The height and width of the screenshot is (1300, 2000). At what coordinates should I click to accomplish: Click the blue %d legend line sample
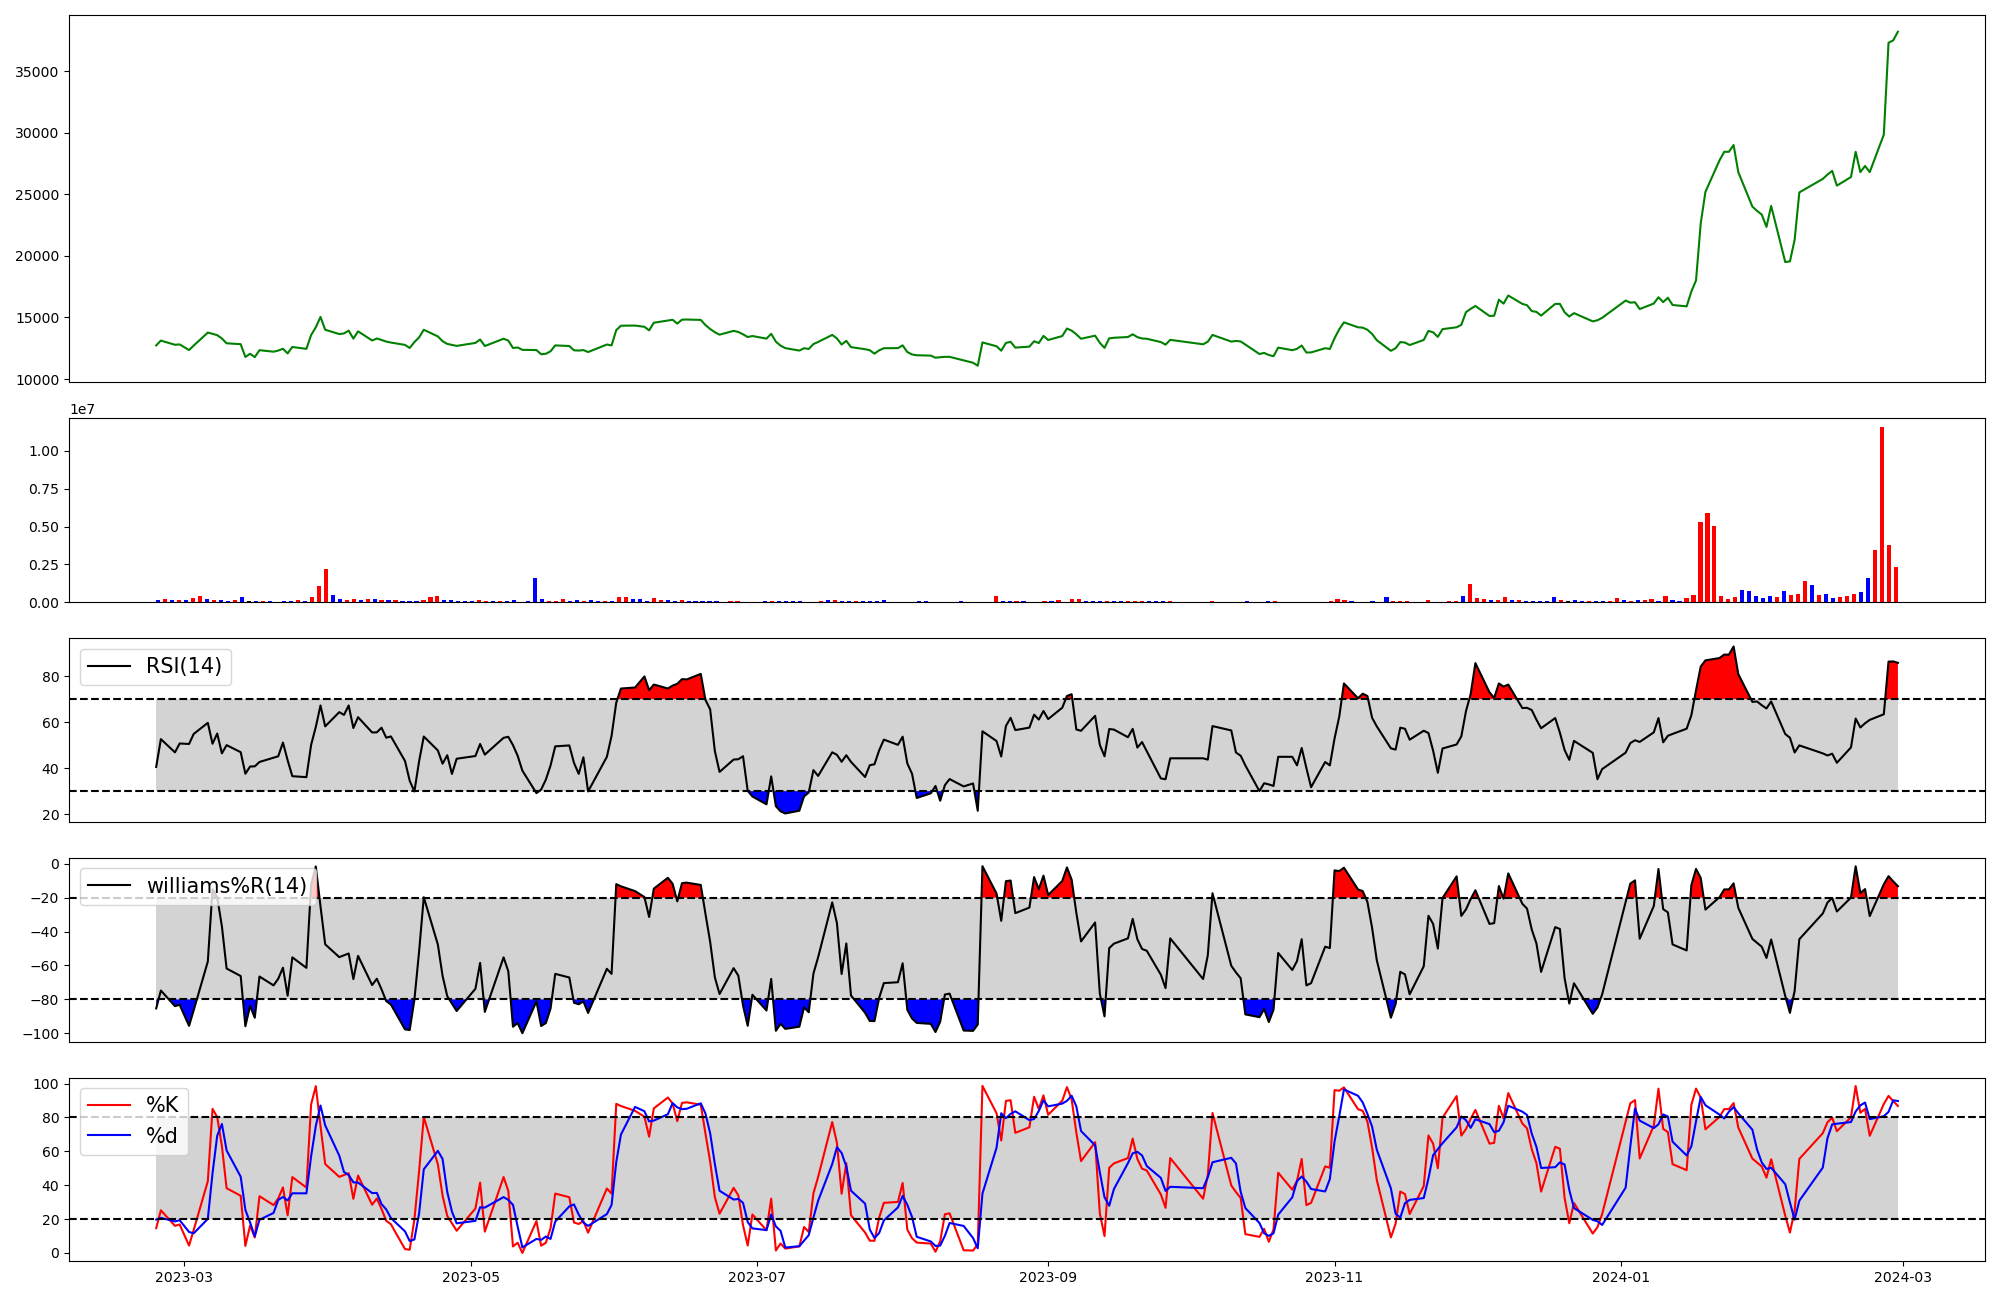coord(109,1136)
